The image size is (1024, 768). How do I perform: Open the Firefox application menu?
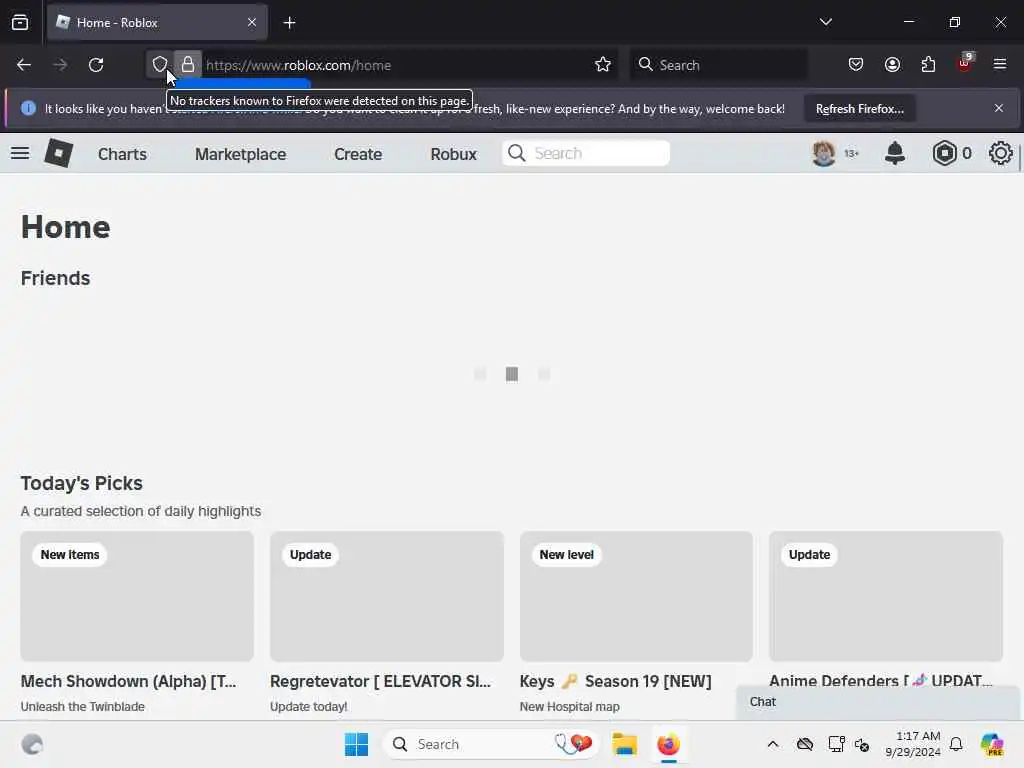coord(1000,64)
